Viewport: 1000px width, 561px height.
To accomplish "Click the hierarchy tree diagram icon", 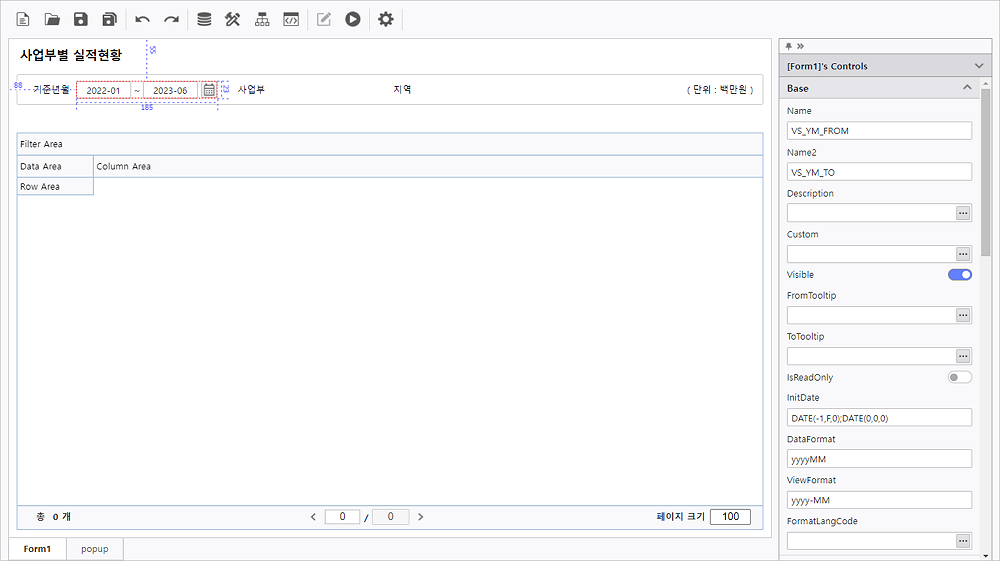I will coord(262,19).
